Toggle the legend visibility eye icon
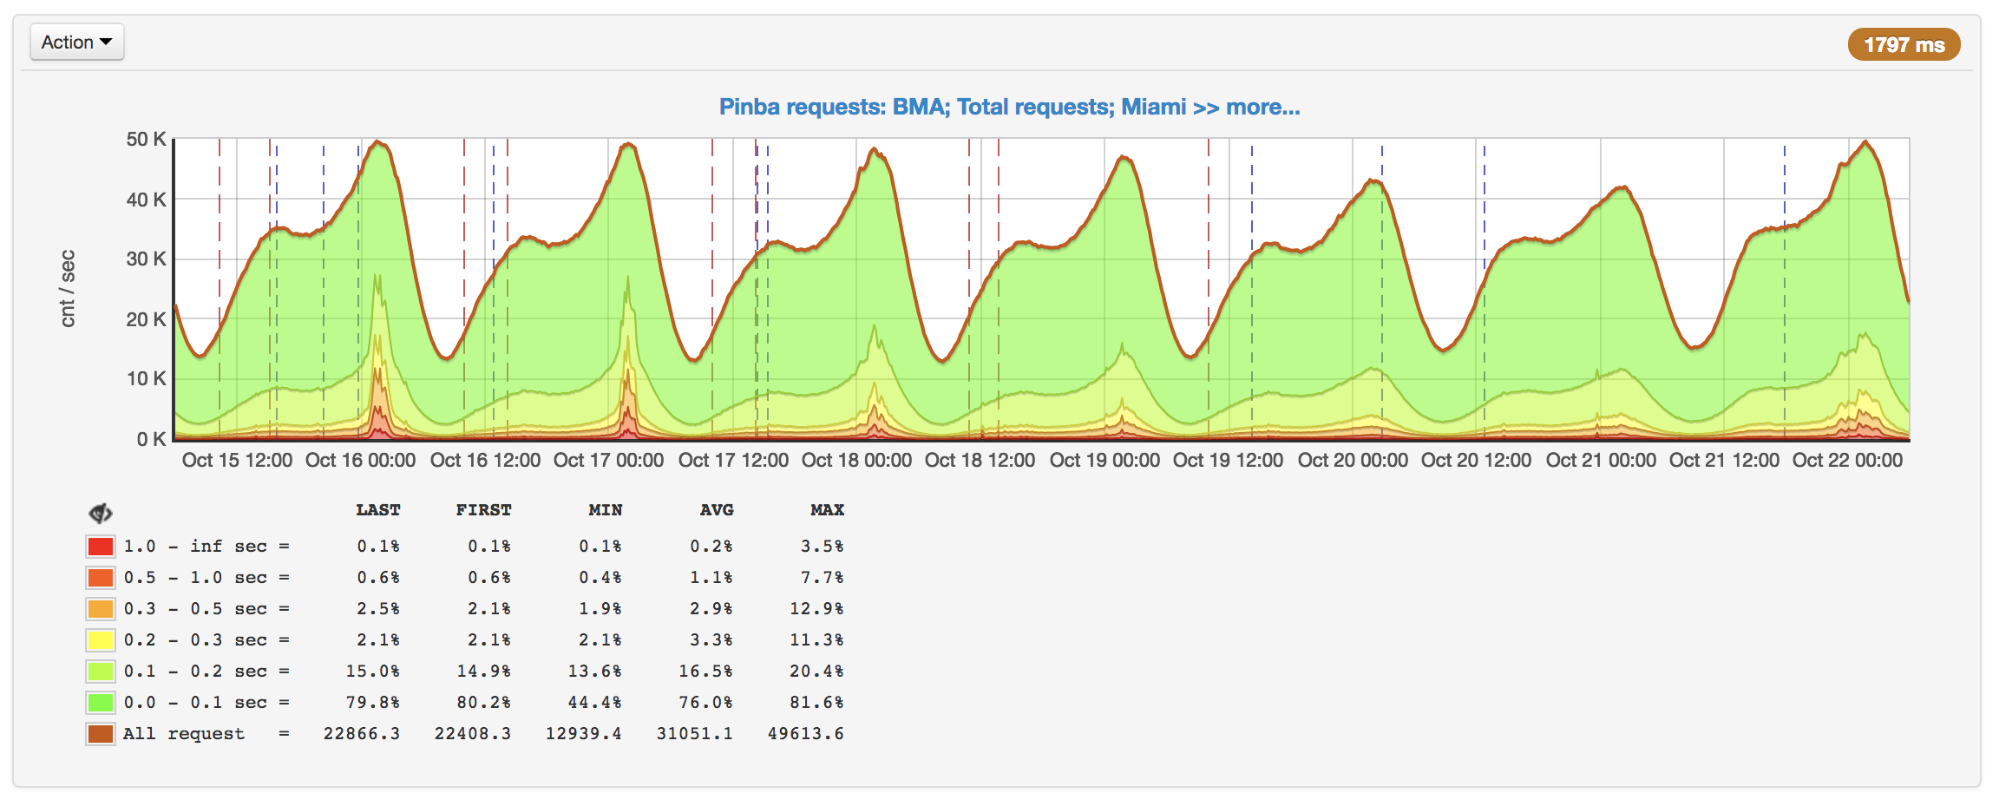Viewport: 1999px width, 804px height. point(100,513)
